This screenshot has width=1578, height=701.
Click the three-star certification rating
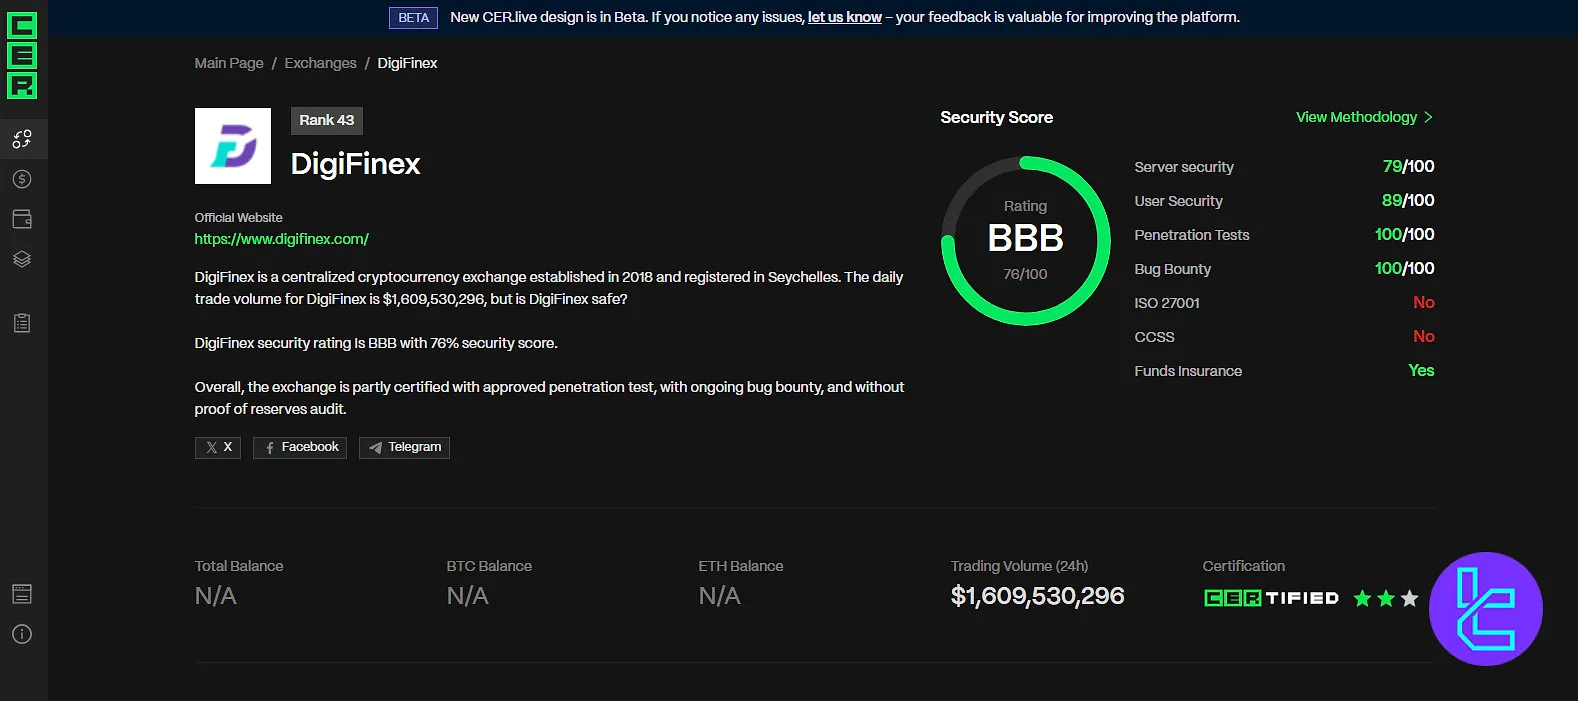click(x=1386, y=598)
